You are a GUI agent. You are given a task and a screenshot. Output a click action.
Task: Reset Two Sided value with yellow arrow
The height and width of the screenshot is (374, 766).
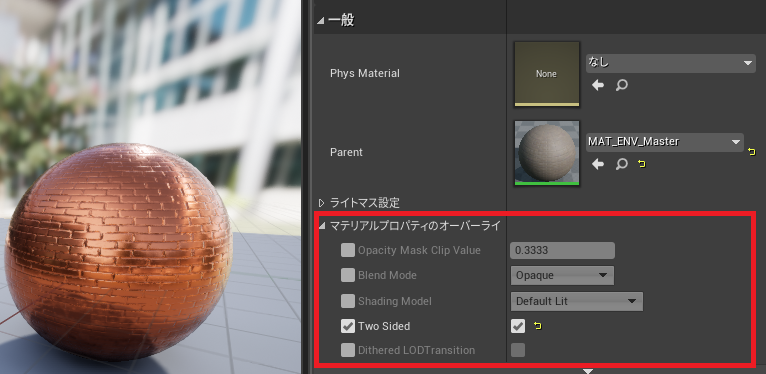538,326
